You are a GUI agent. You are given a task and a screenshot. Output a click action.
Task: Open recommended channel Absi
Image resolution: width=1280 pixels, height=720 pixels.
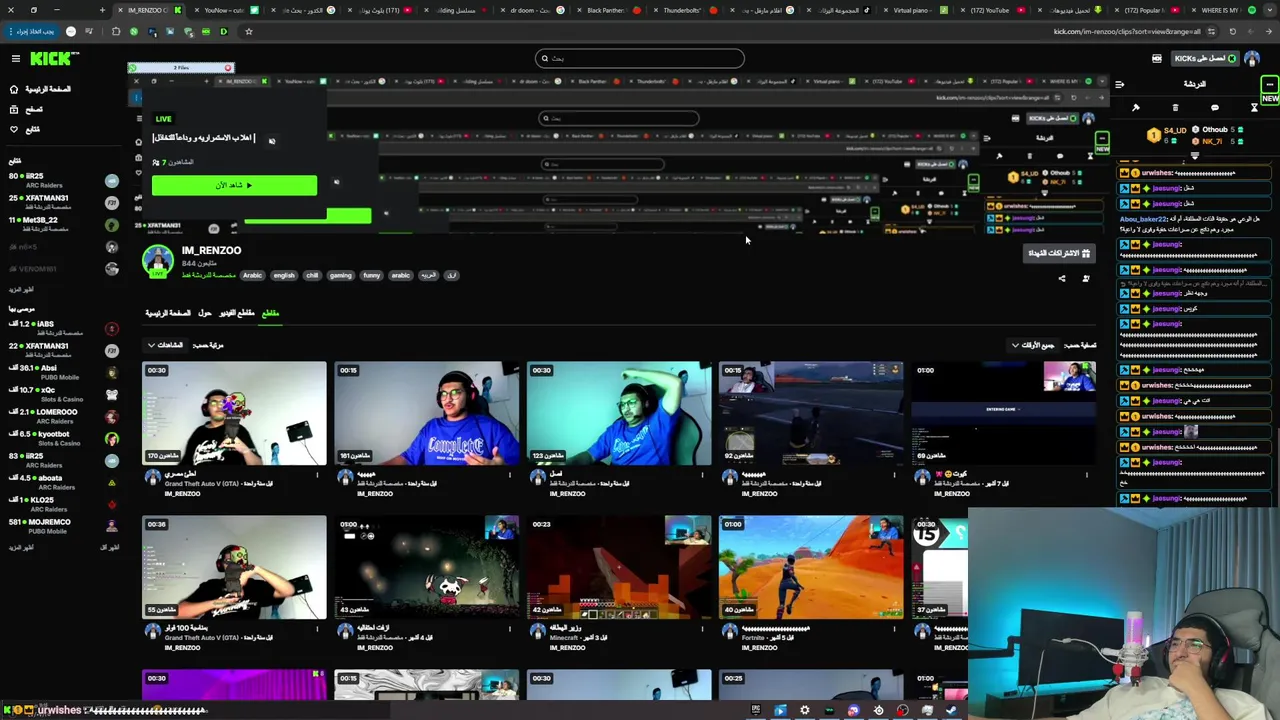[63, 372]
